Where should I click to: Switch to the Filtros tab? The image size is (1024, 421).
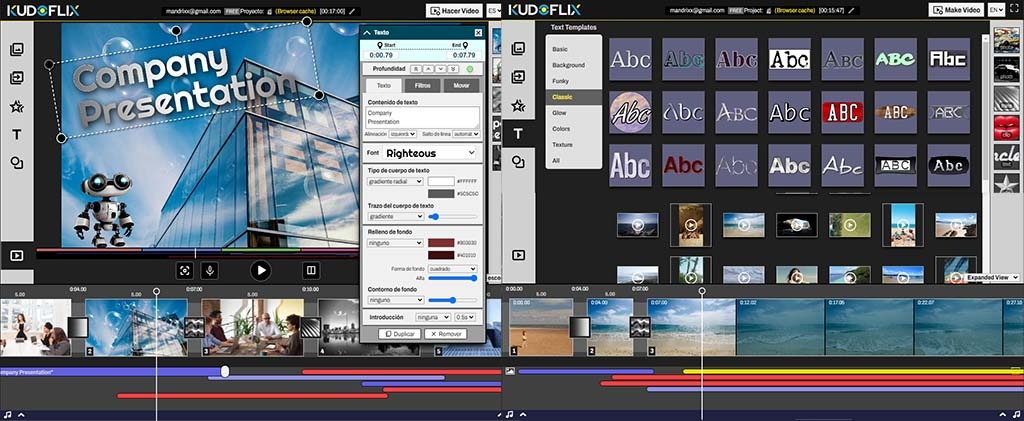(x=423, y=86)
